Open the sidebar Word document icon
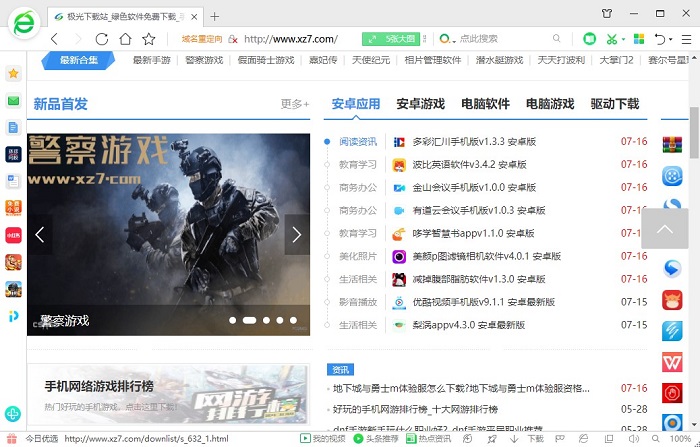Image resolution: width=700 pixels, height=447 pixels. tap(13, 181)
